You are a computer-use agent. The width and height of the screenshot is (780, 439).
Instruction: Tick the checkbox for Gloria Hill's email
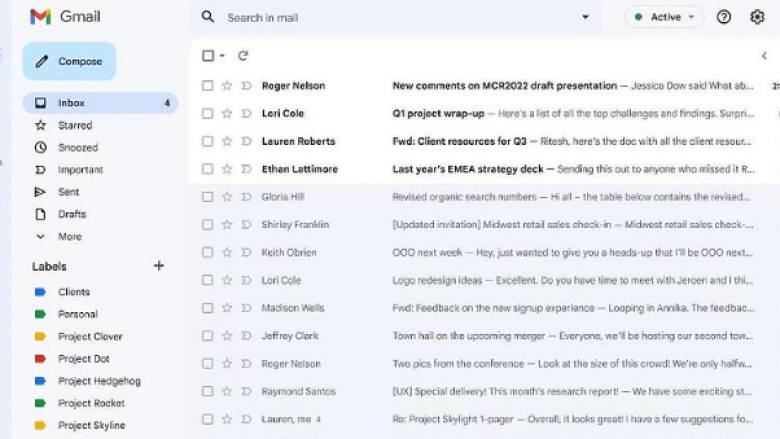click(208, 197)
